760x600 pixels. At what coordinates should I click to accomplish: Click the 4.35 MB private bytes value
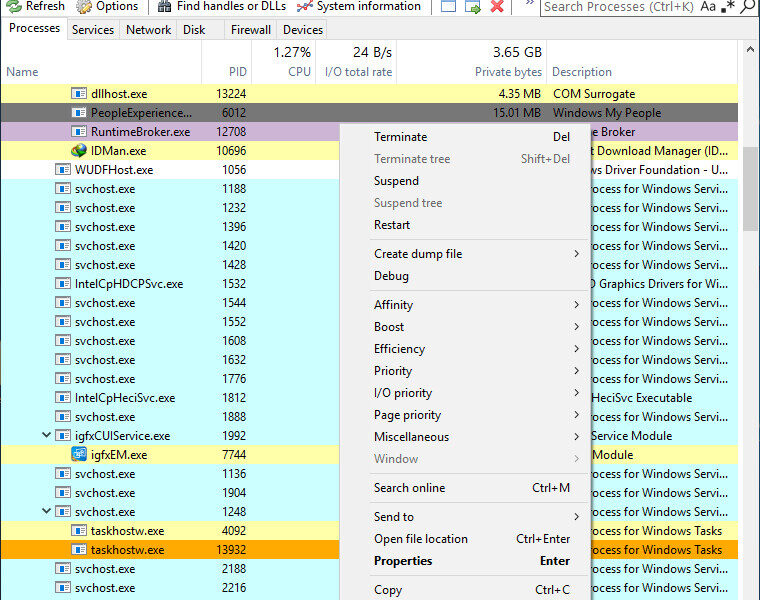click(x=519, y=94)
